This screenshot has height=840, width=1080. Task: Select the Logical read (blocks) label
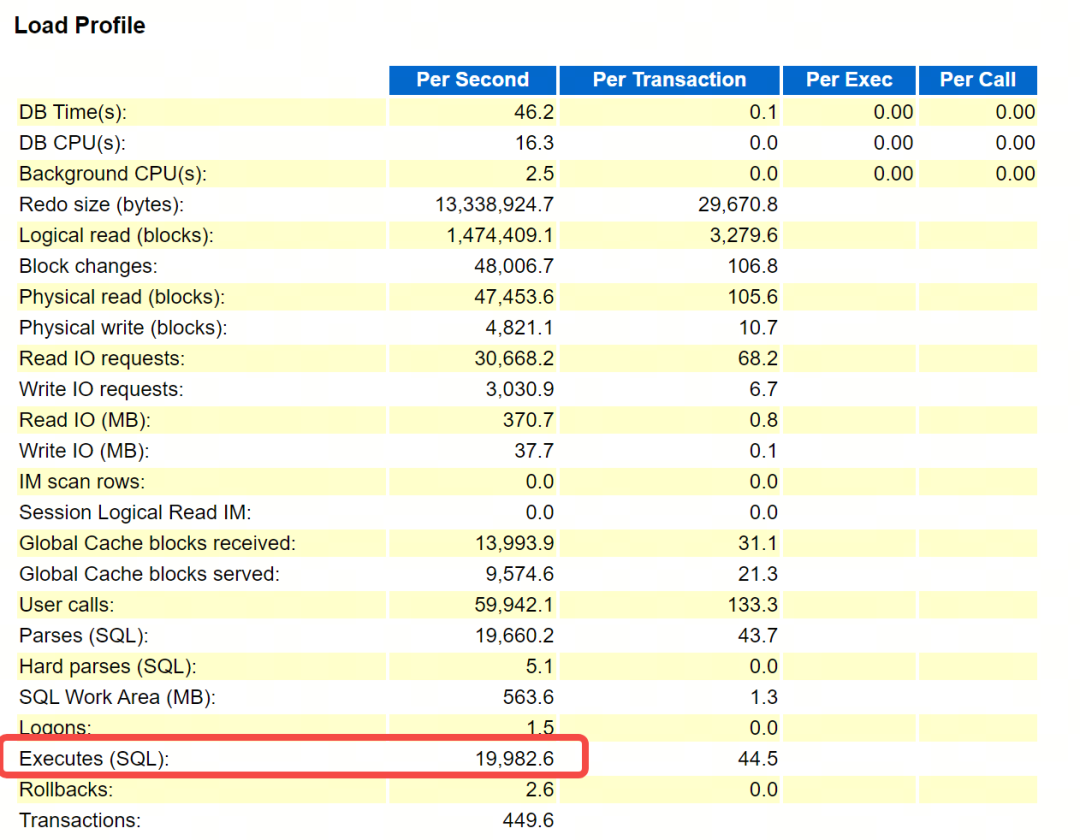116,235
